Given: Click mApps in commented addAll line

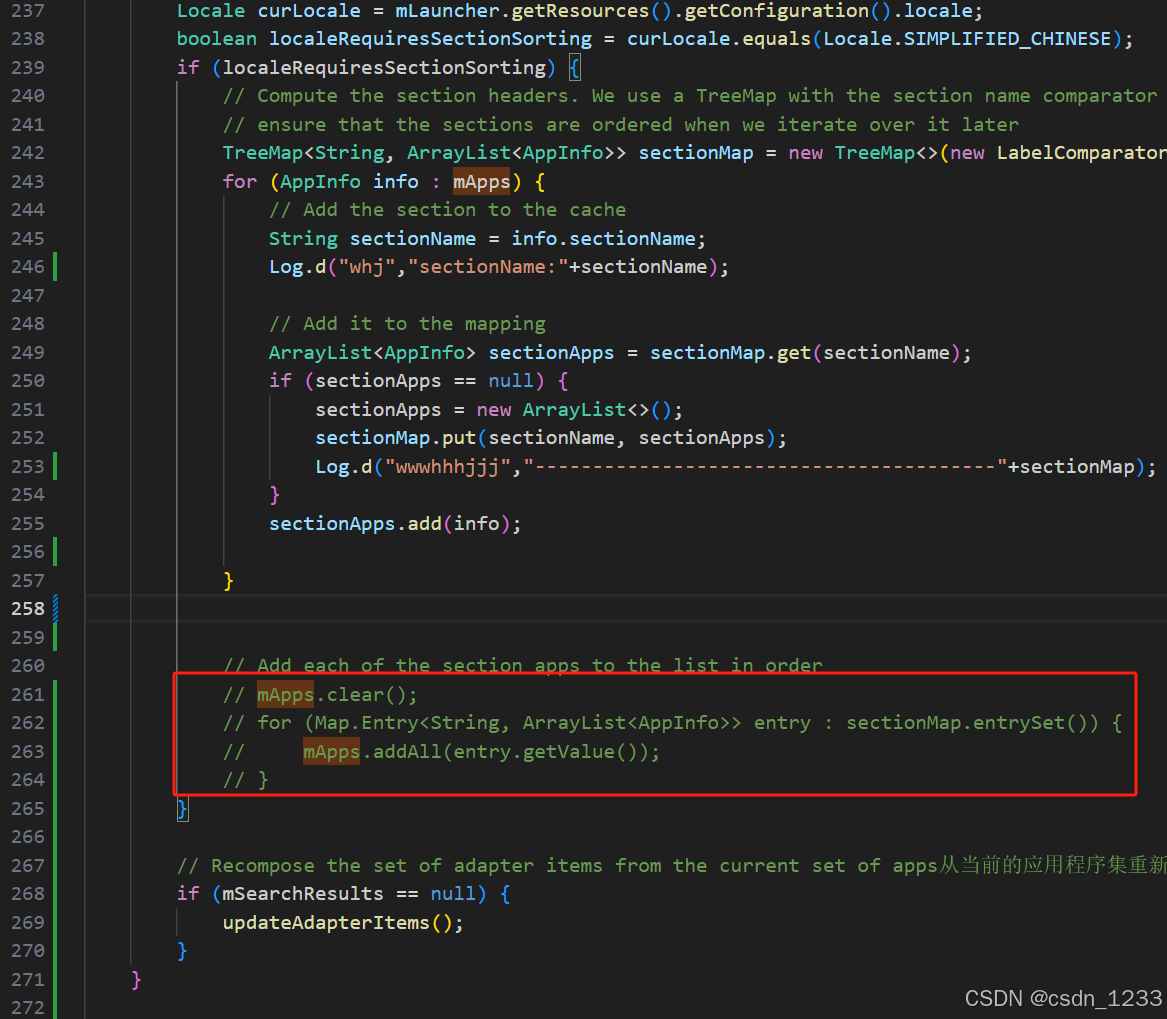Looking at the screenshot, I should 331,752.
